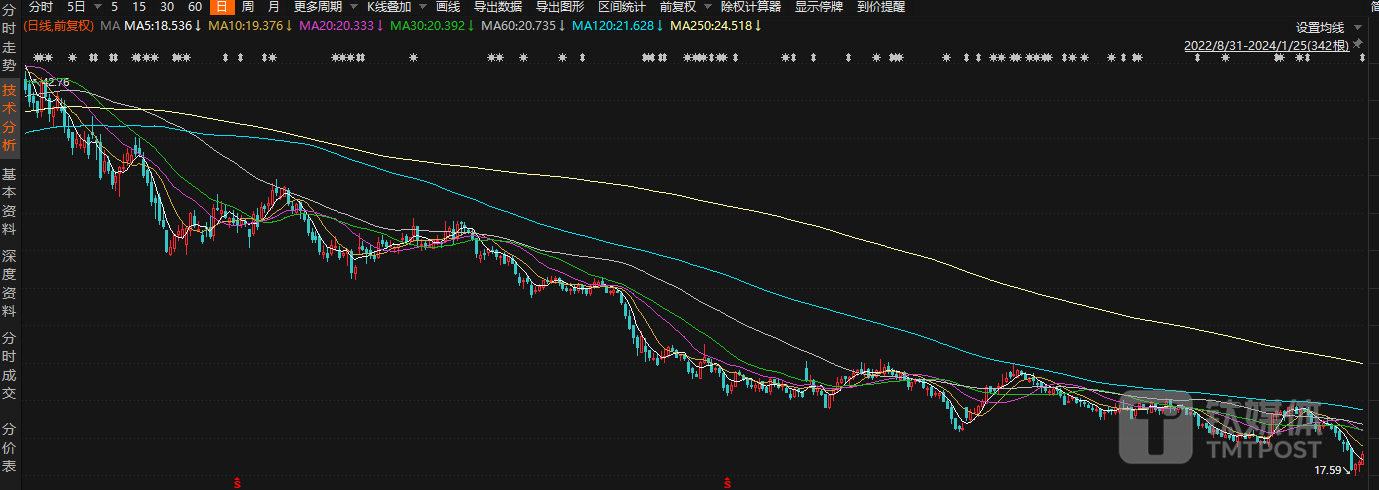Click the second red S marker on bottom axis

(x=727, y=483)
